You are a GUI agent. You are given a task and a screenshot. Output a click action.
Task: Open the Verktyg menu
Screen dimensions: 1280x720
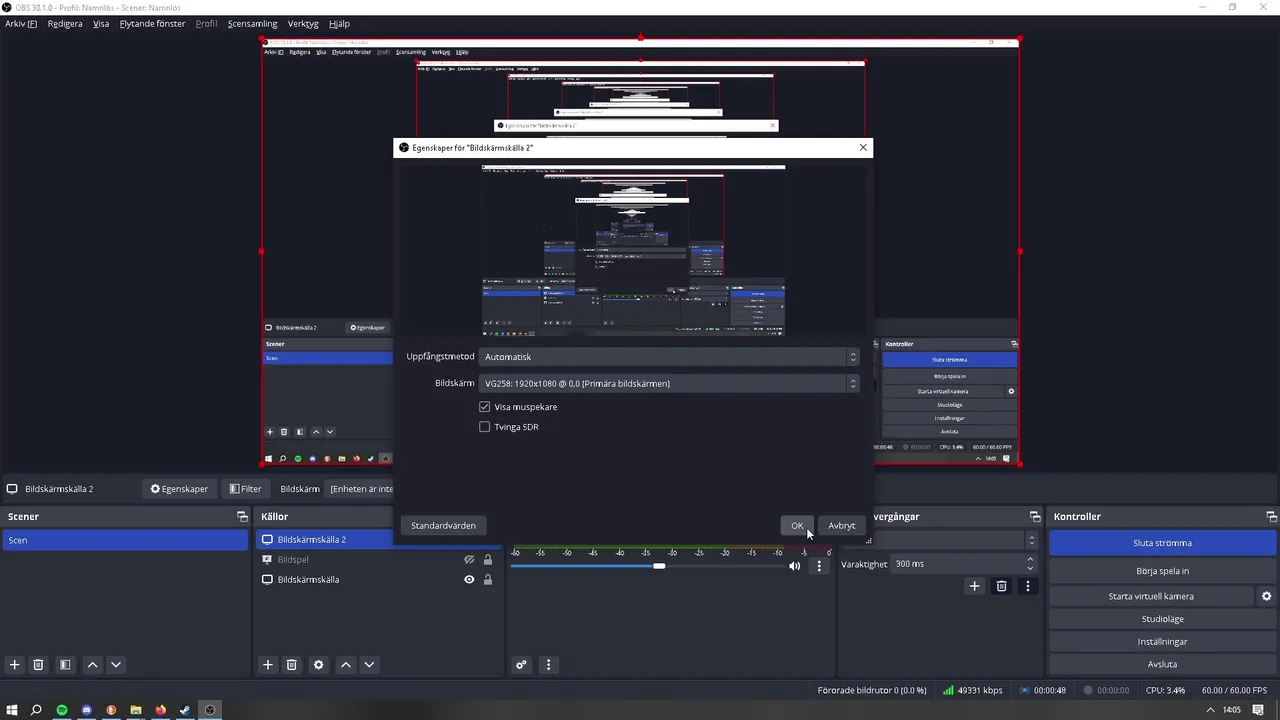(x=303, y=23)
